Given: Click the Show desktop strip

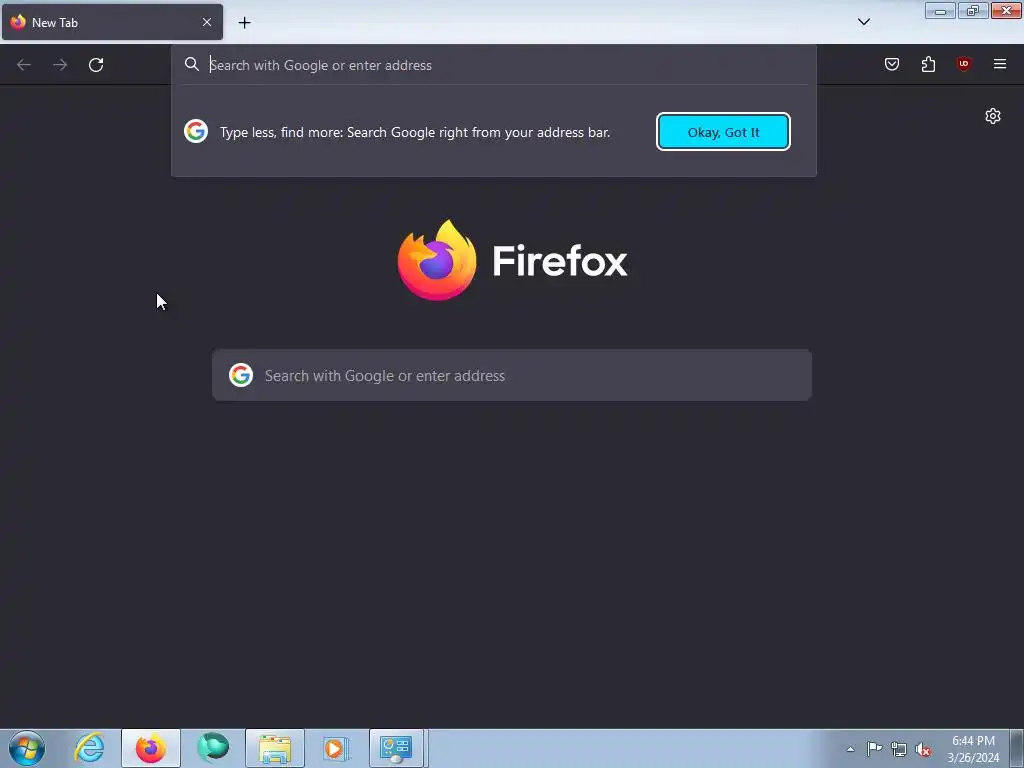Looking at the screenshot, I should (x=1017, y=748).
